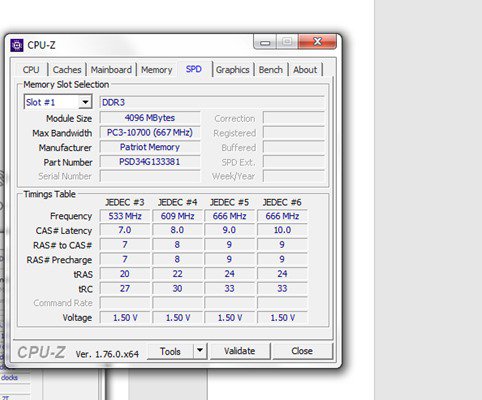Click the JEDEC #3 voltage 1.50 V
This screenshot has height=400, width=482.
125,318
